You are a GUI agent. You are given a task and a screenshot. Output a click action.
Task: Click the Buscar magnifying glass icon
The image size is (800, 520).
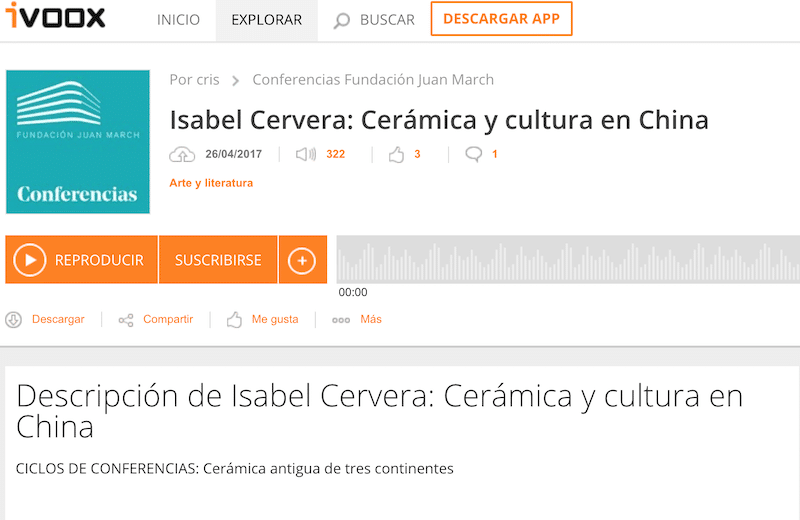[342, 21]
